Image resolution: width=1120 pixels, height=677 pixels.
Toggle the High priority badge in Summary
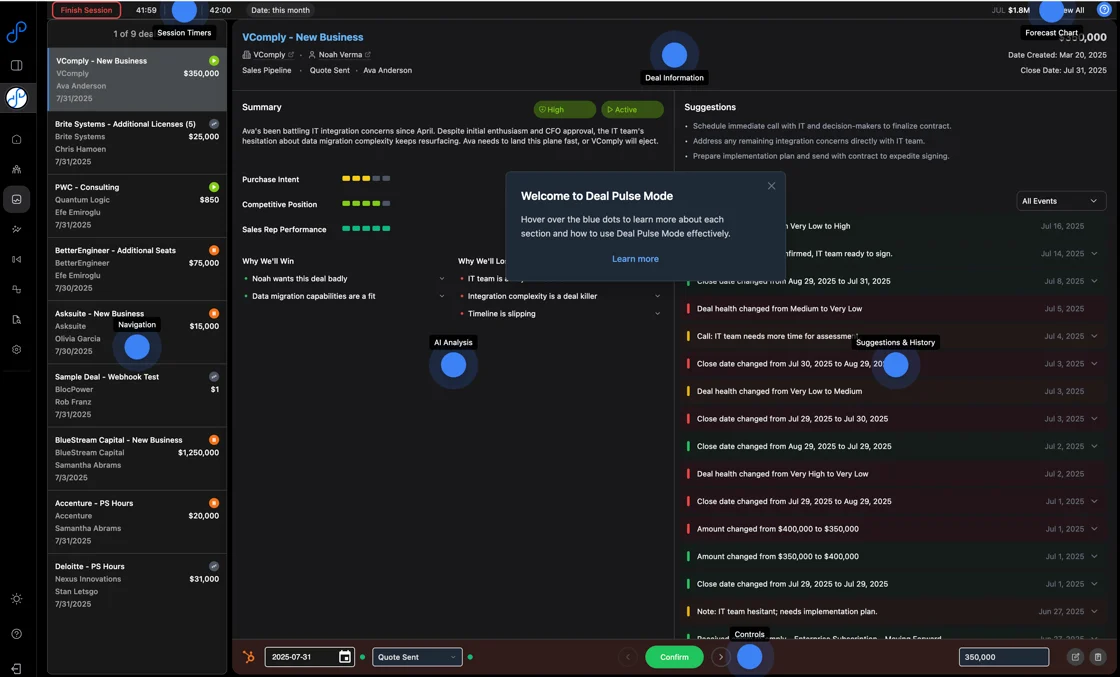tap(563, 107)
